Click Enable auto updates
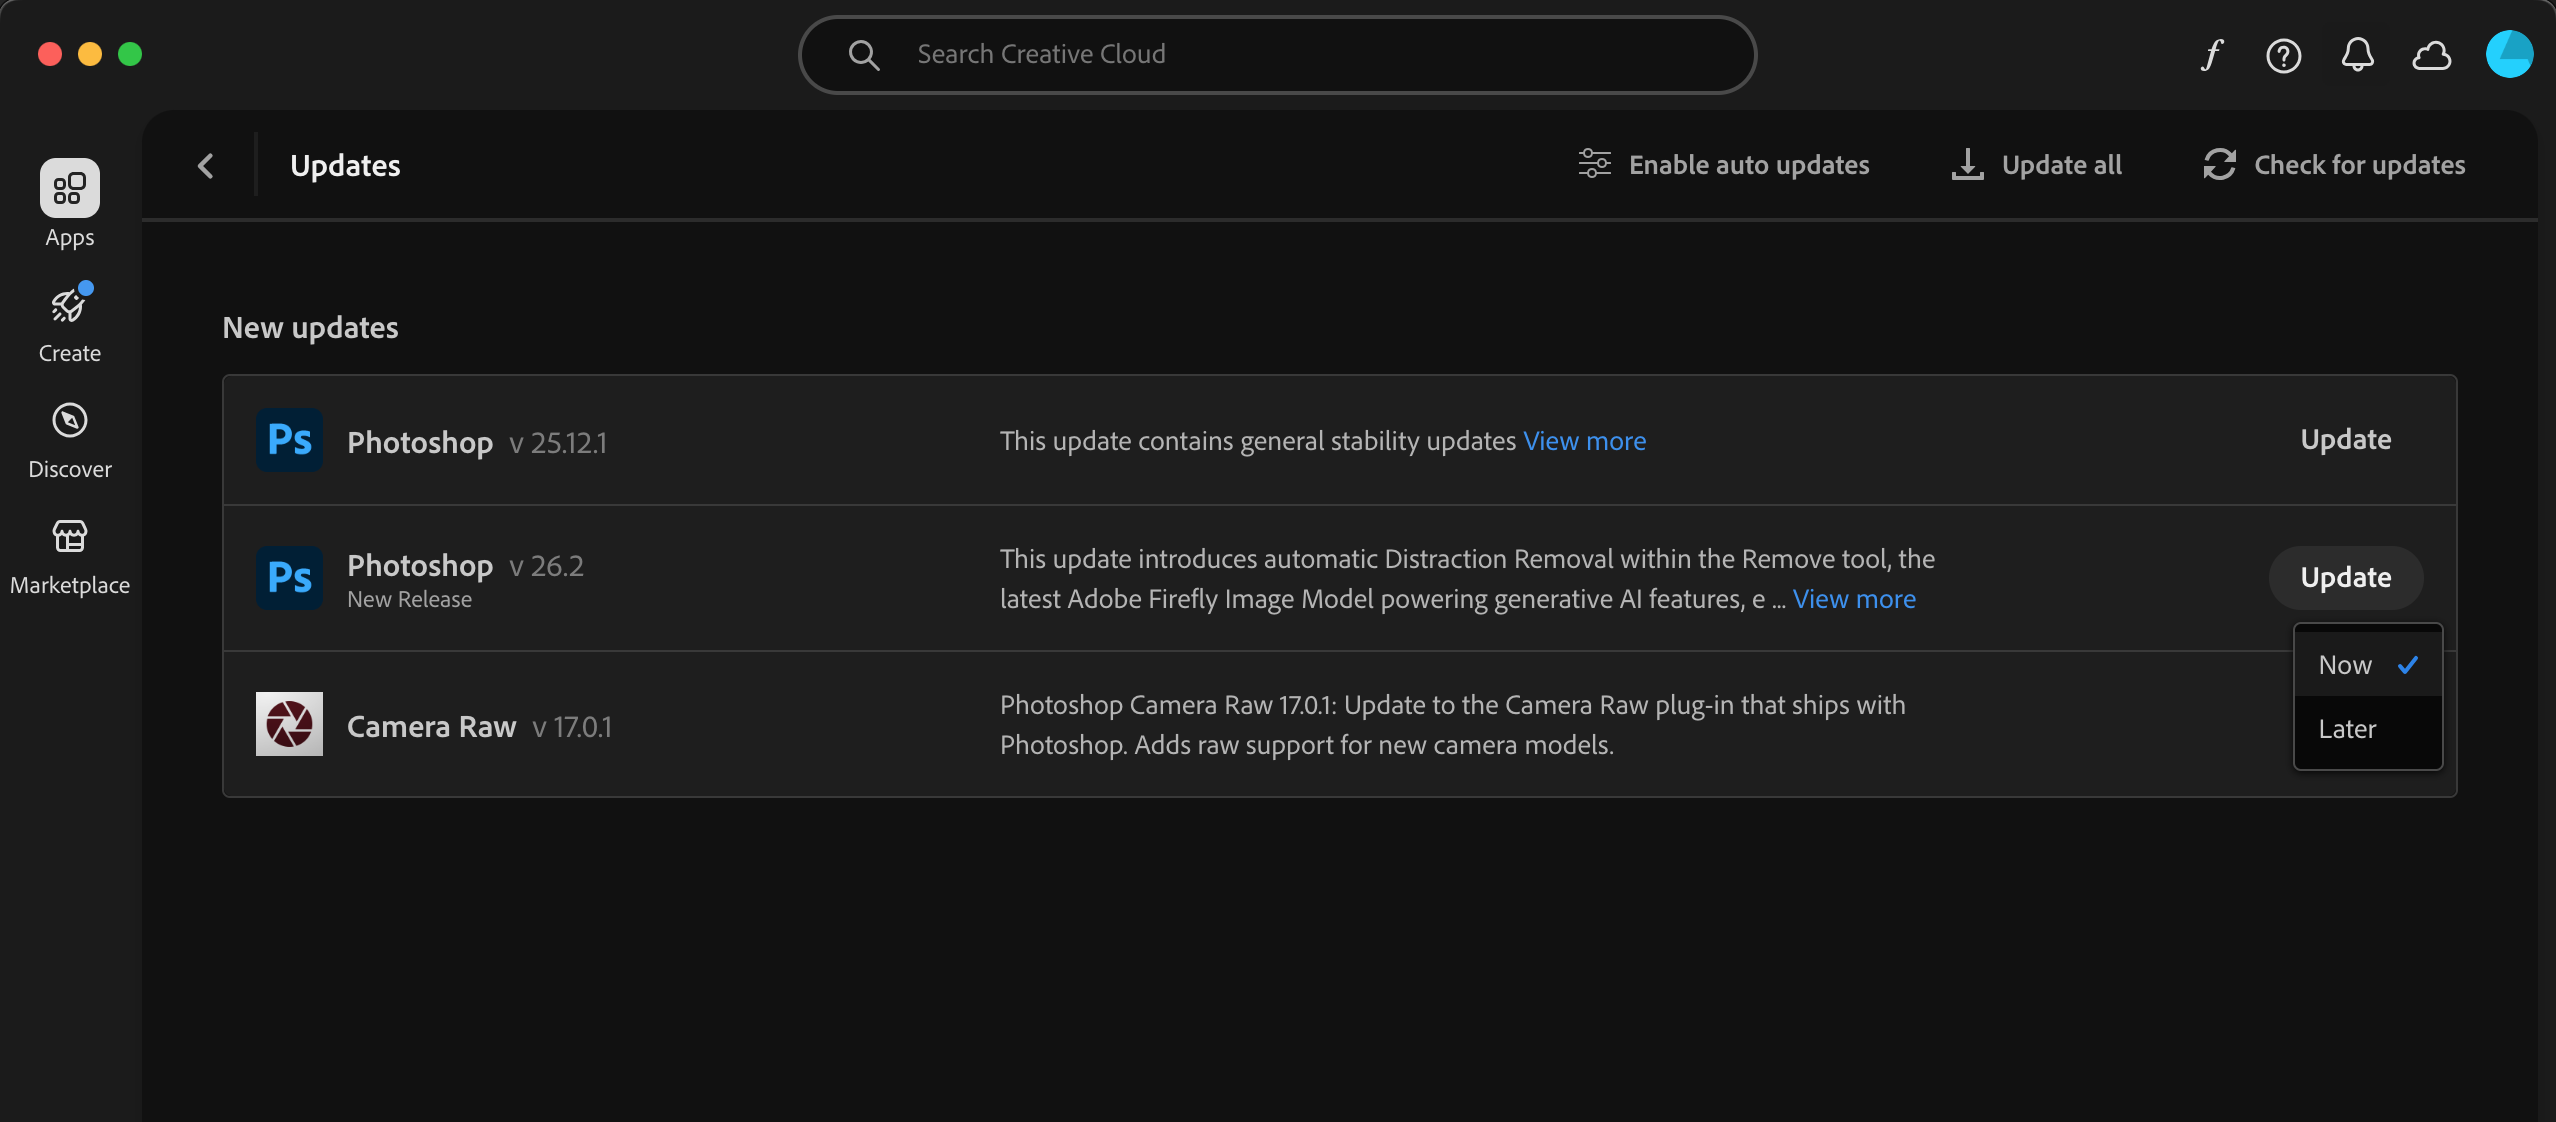Screen dimensions: 2556x1122 [1723, 165]
